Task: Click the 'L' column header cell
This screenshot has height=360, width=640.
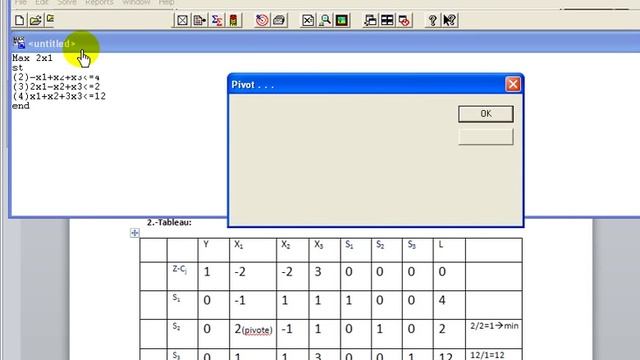Action: (x=449, y=250)
